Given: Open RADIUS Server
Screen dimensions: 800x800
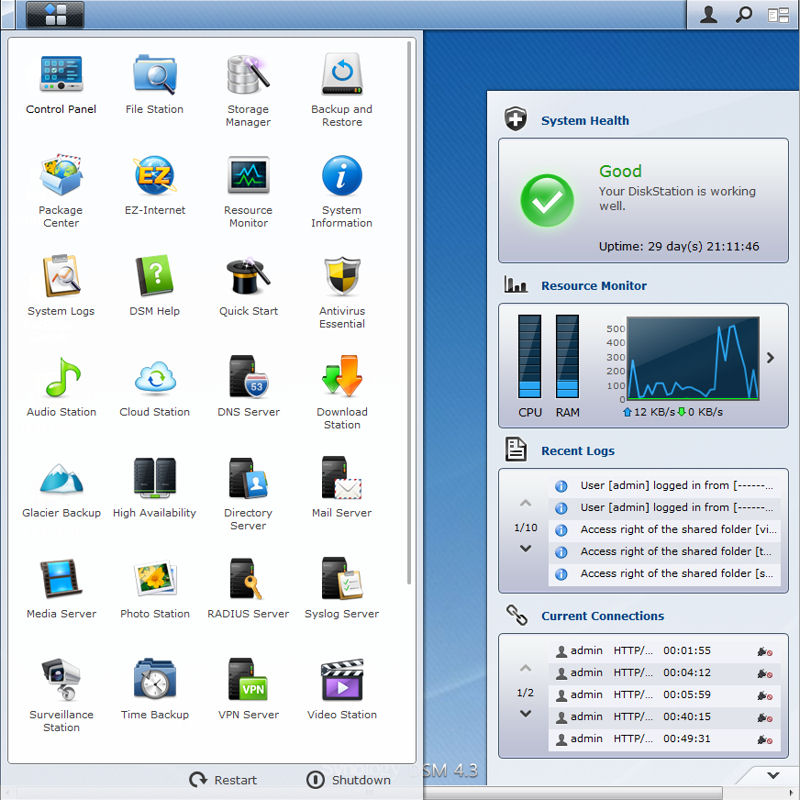Looking at the screenshot, I should tap(248, 588).
